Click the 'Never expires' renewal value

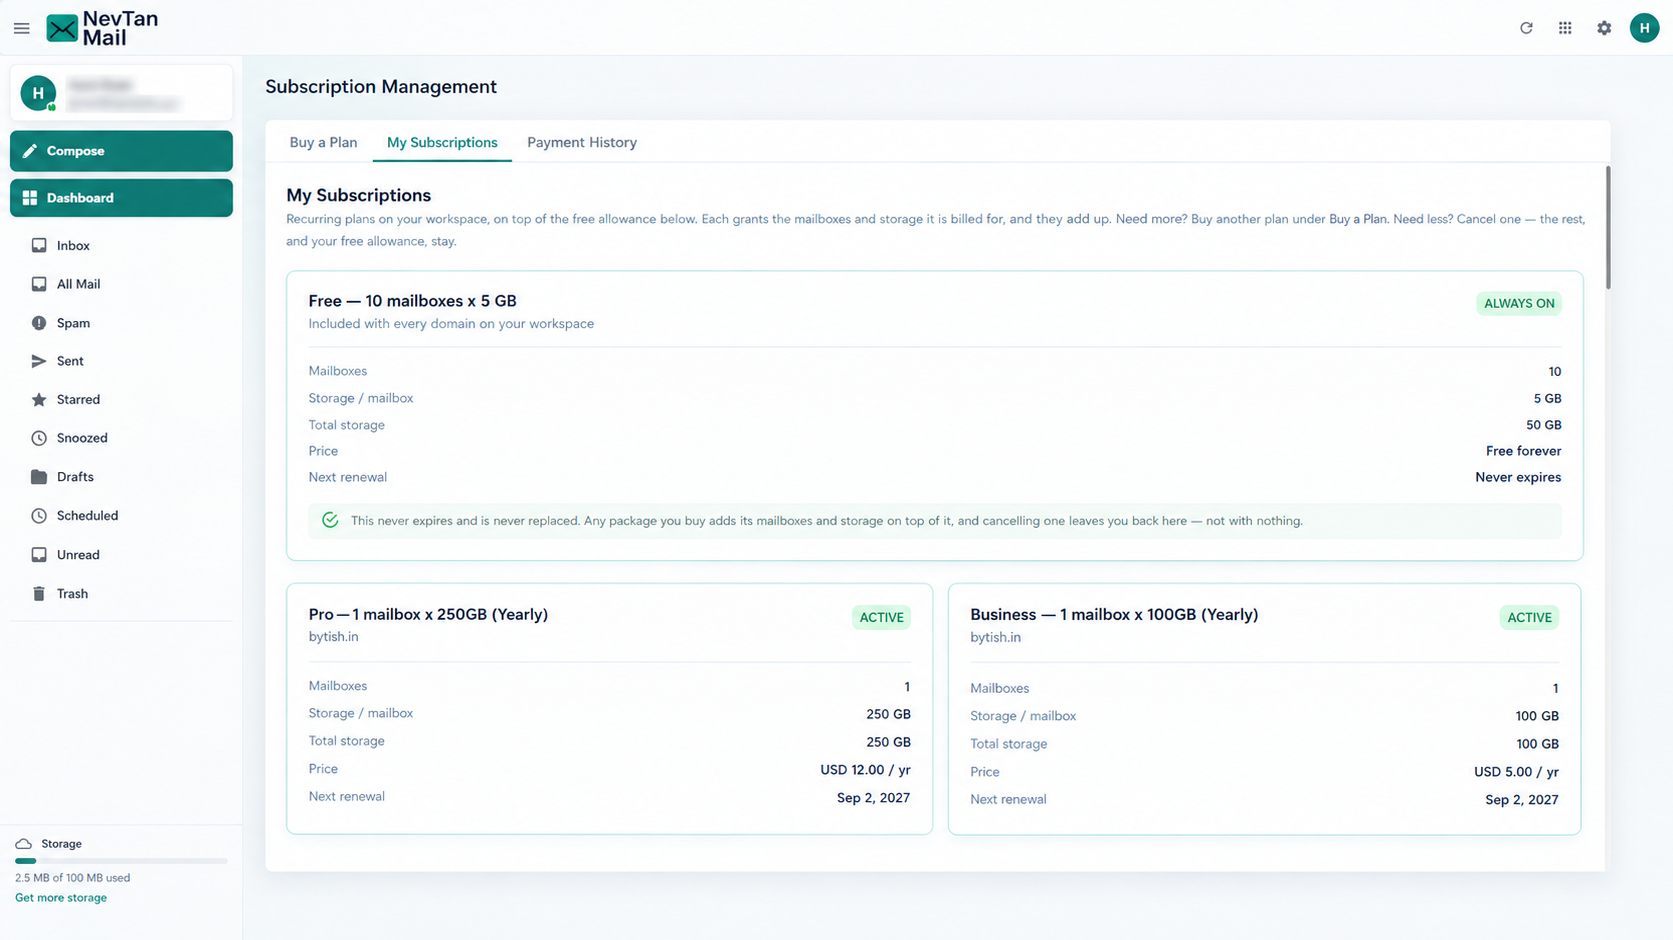[x=1518, y=477]
